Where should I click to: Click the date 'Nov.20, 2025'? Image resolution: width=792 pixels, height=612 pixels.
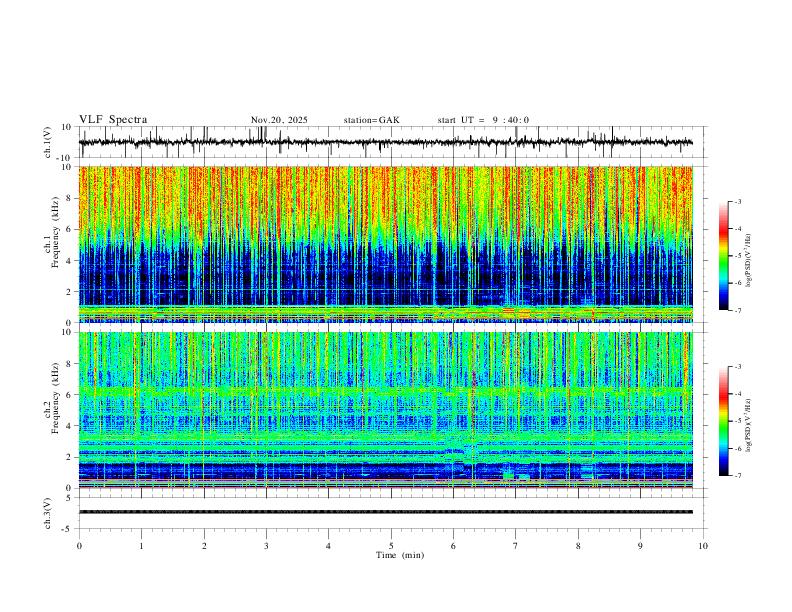pyautogui.click(x=279, y=120)
